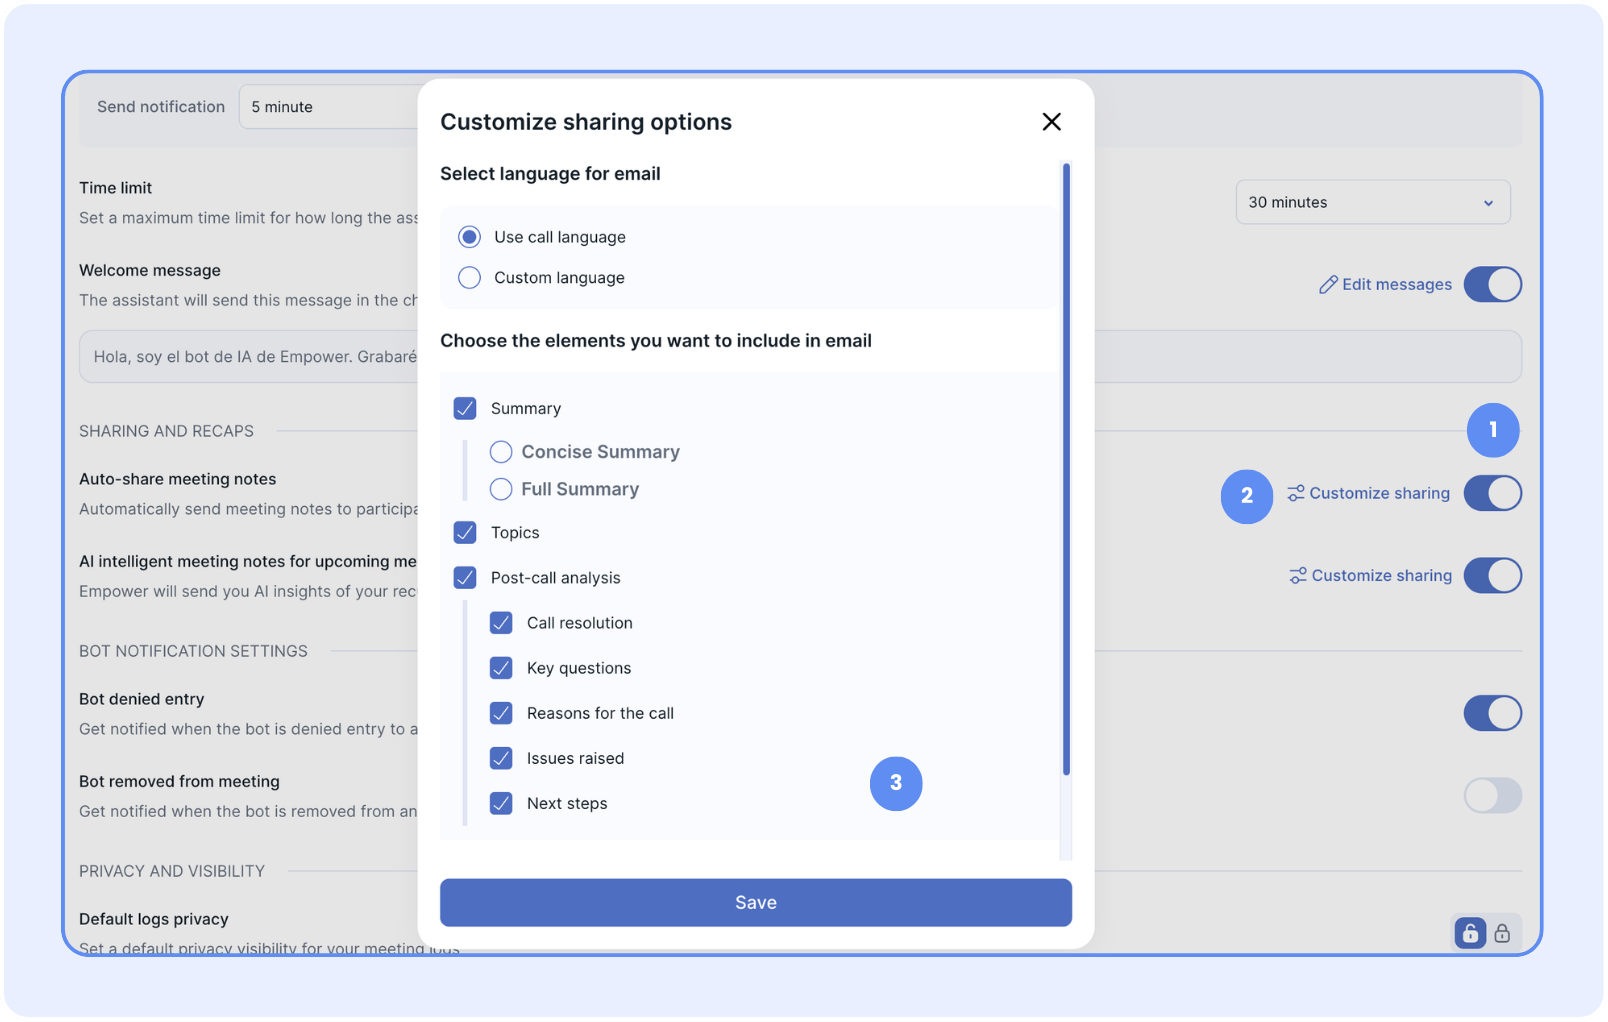The image size is (1608, 1022).
Task: Open the 30 minutes time limit dropdown
Action: 1372,203
